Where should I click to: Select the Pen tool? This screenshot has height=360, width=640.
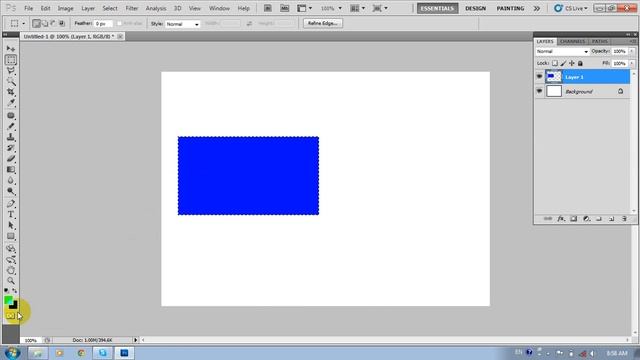click(x=11, y=204)
